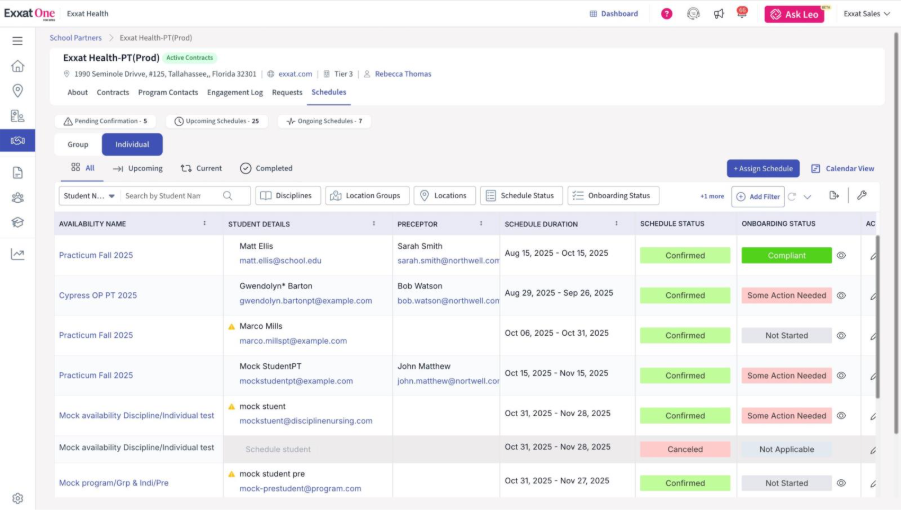Open the Student Name search-type dropdown
901x510 pixels.
[x=89, y=196]
